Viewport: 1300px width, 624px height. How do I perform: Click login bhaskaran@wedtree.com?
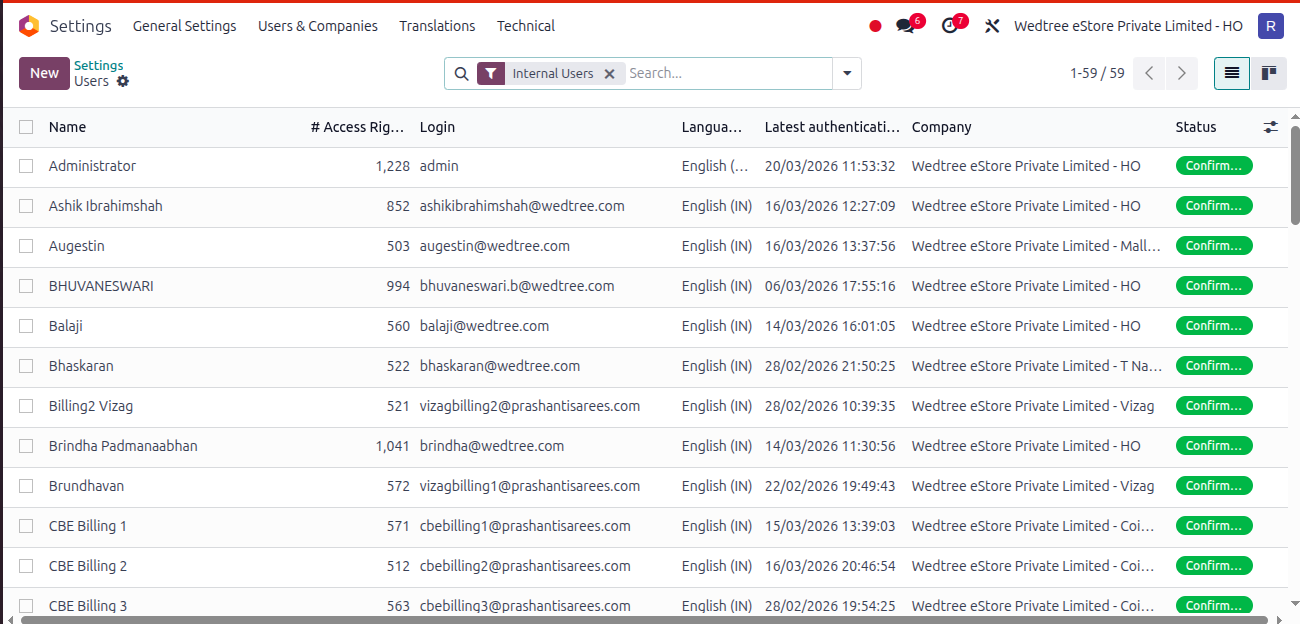pyautogui.click(x=500, y=366)
